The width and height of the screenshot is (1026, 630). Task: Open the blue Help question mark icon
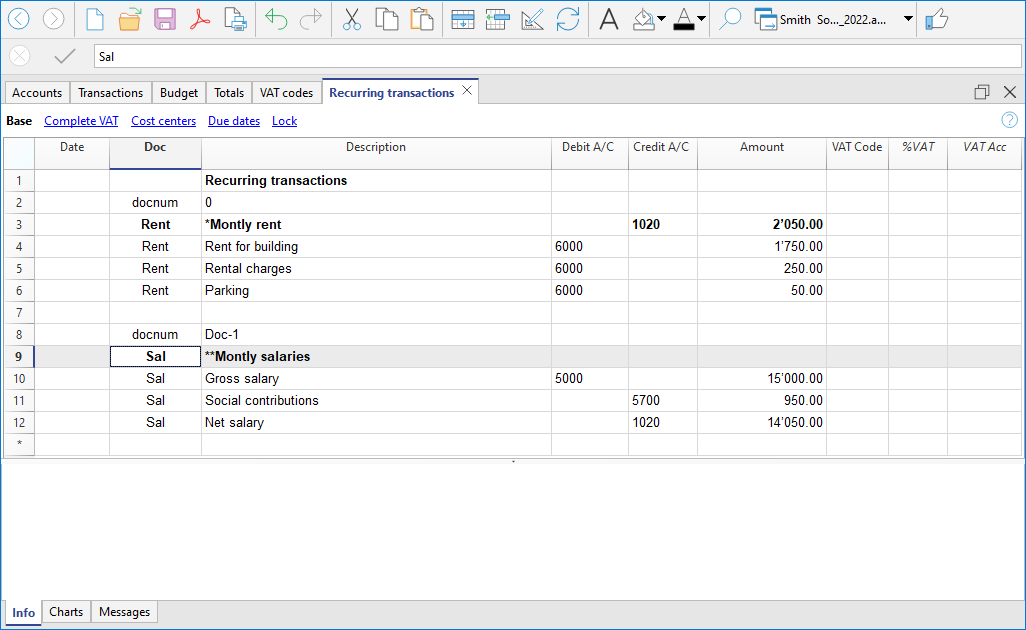[1009, 119]
